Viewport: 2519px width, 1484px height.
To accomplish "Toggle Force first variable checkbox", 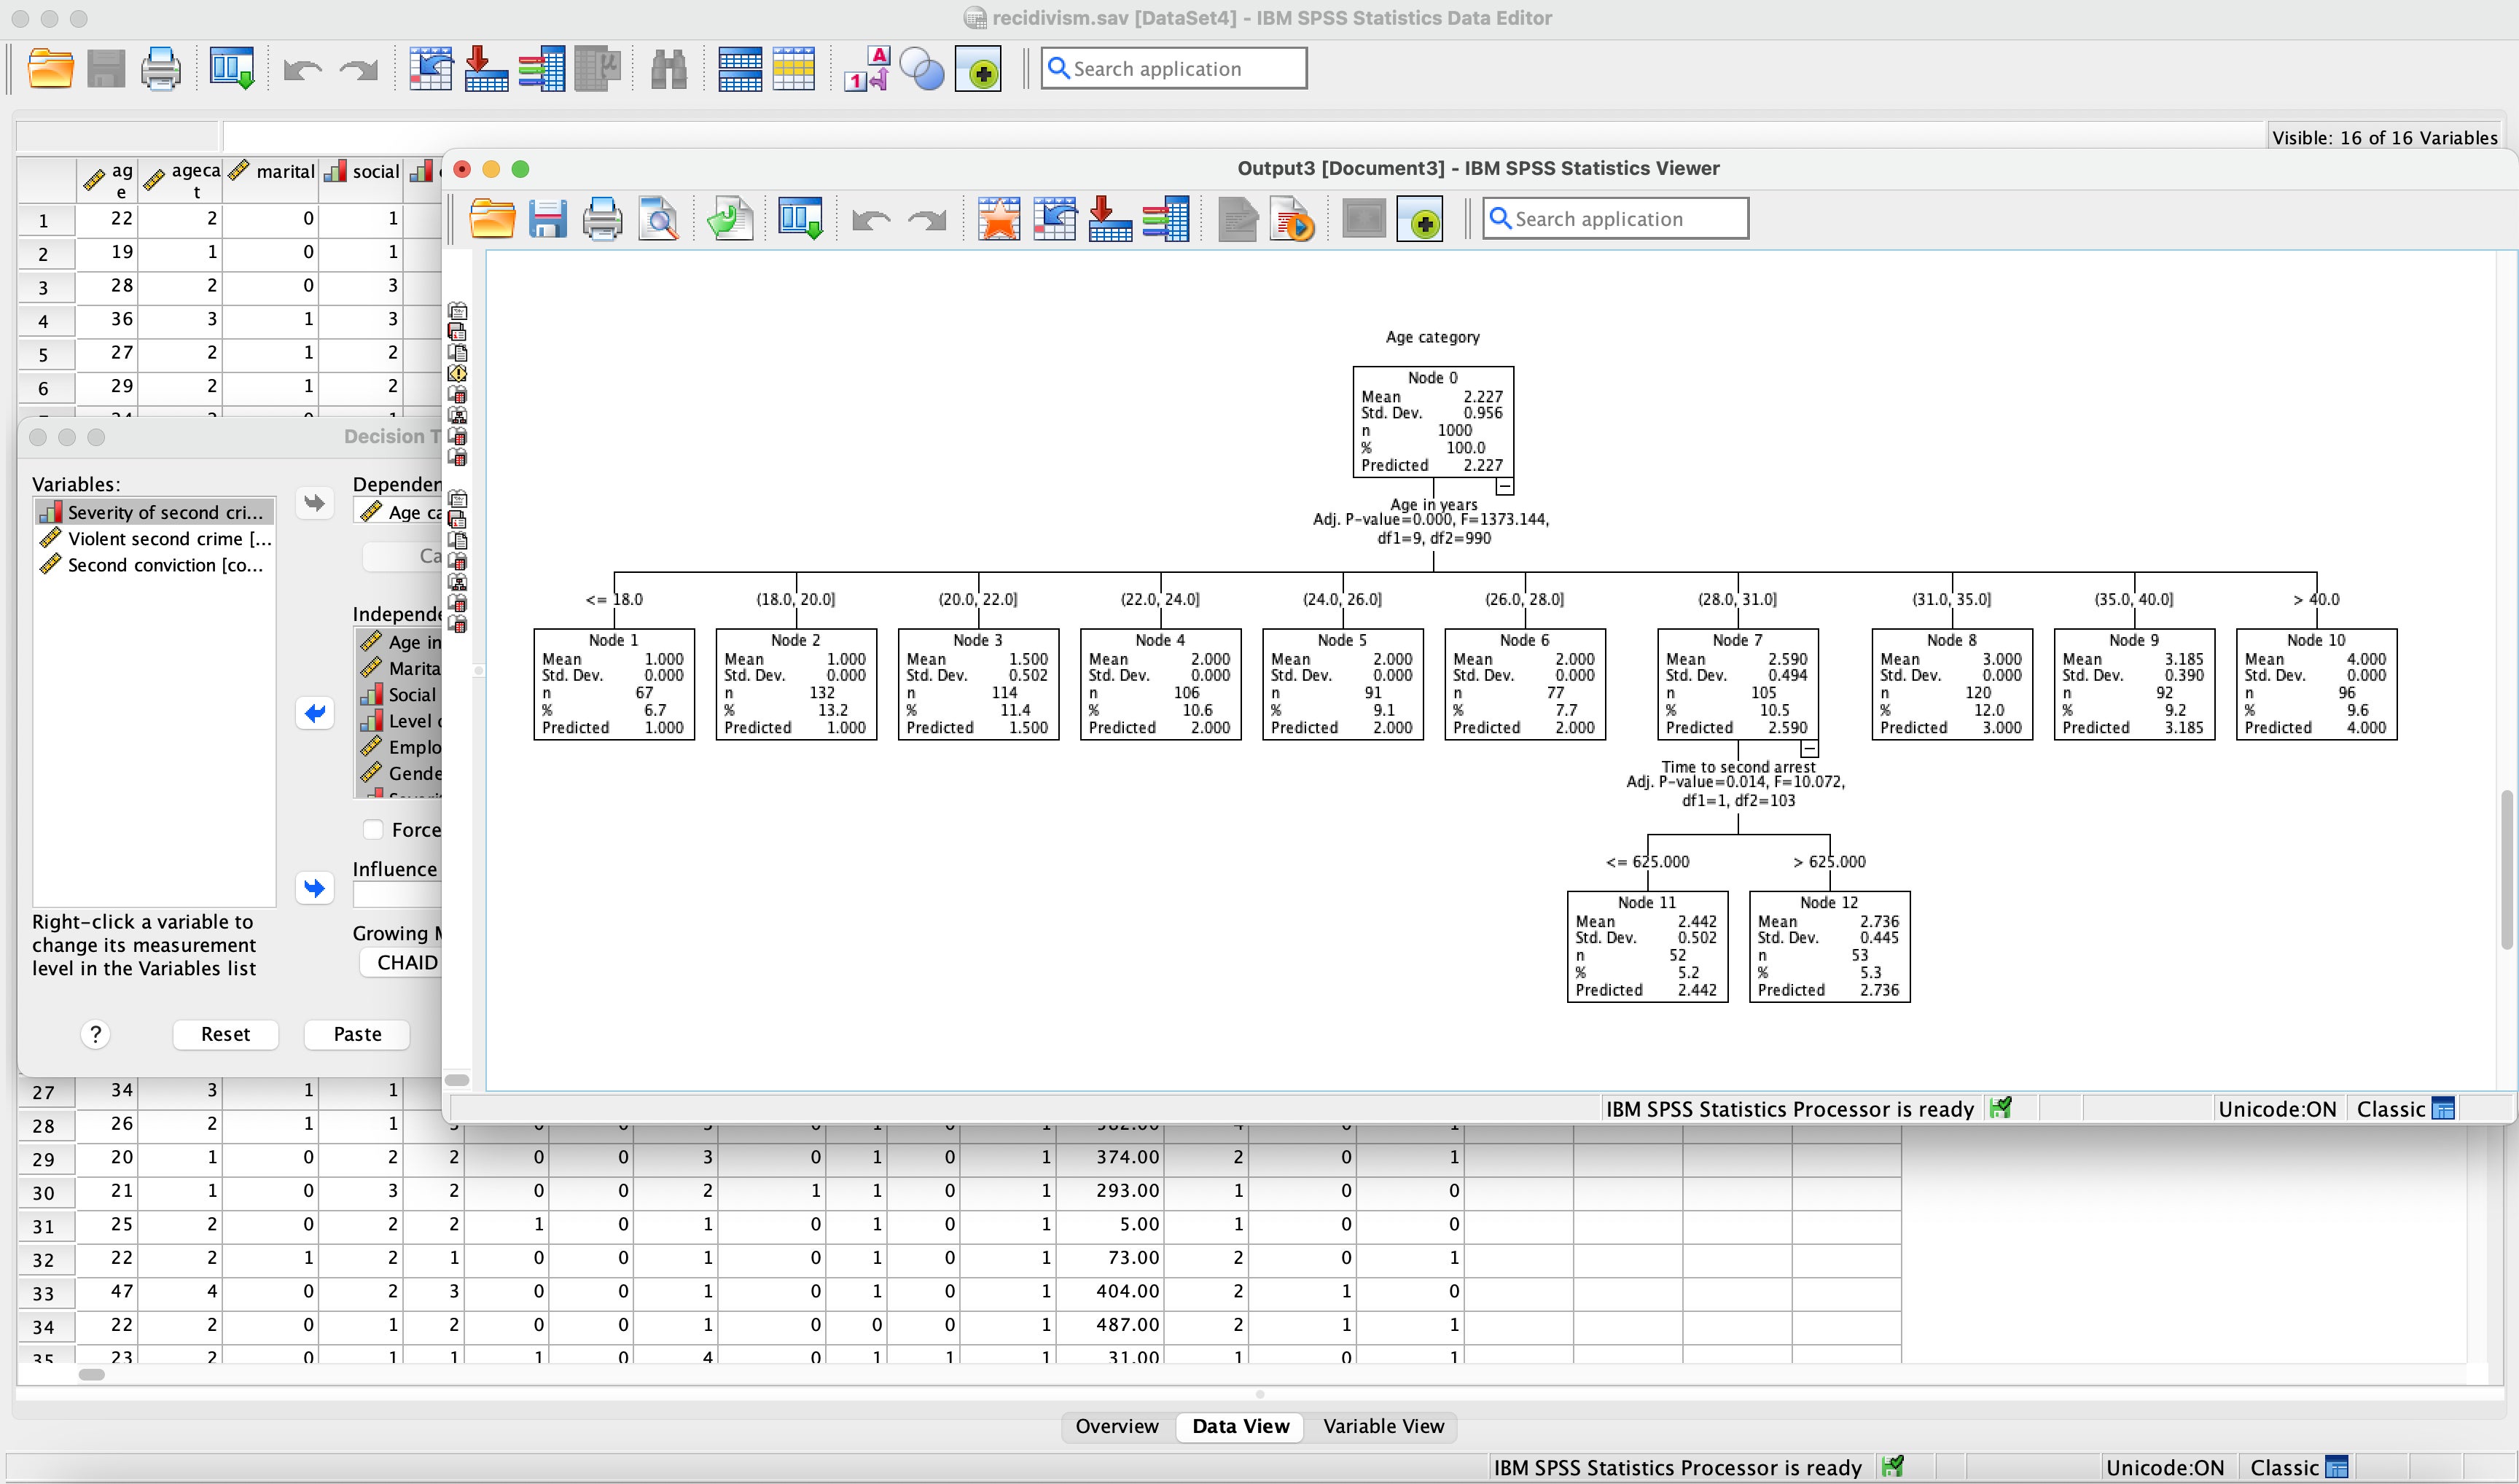I will pyautogui.click(x=373, y=829).
